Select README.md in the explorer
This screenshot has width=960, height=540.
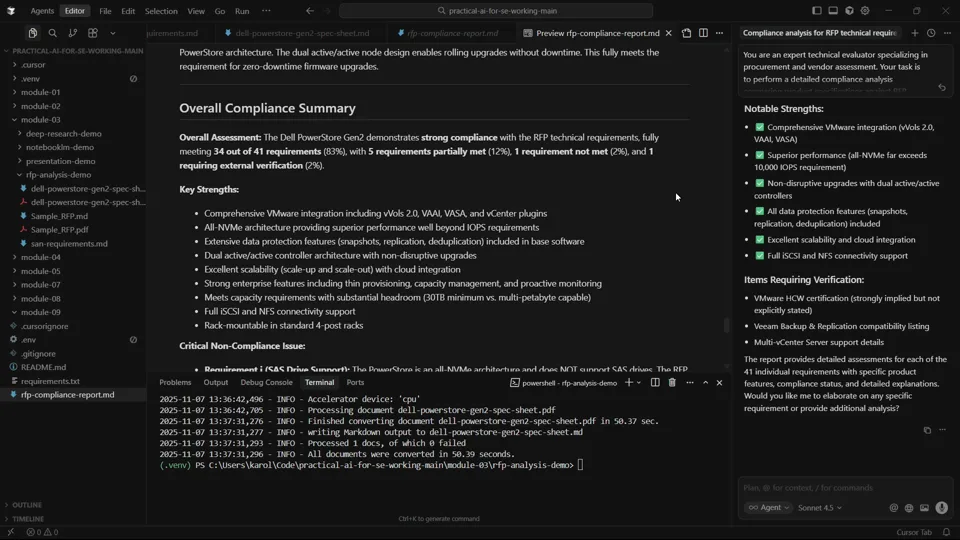[x=43, y=367]
